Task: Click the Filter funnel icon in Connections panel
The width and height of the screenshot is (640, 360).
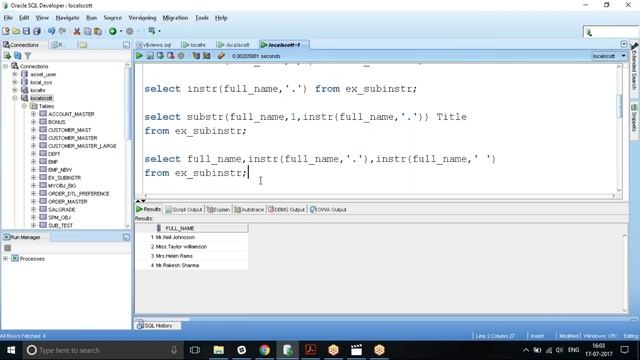Action: tap(28, 56)
